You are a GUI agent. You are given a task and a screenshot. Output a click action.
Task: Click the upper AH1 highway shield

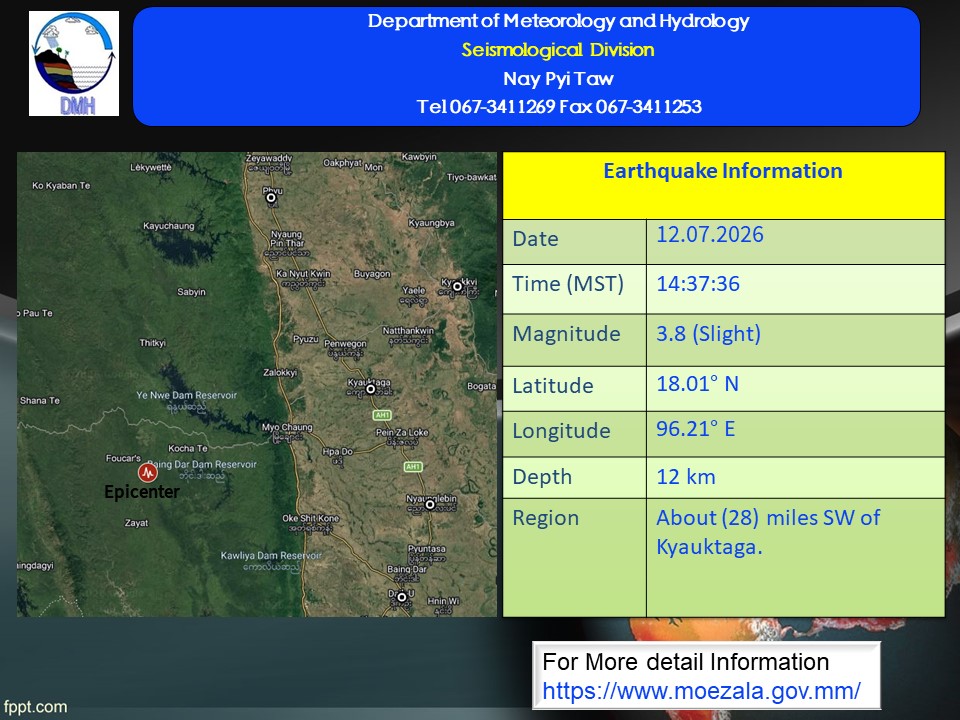(382, 415)
